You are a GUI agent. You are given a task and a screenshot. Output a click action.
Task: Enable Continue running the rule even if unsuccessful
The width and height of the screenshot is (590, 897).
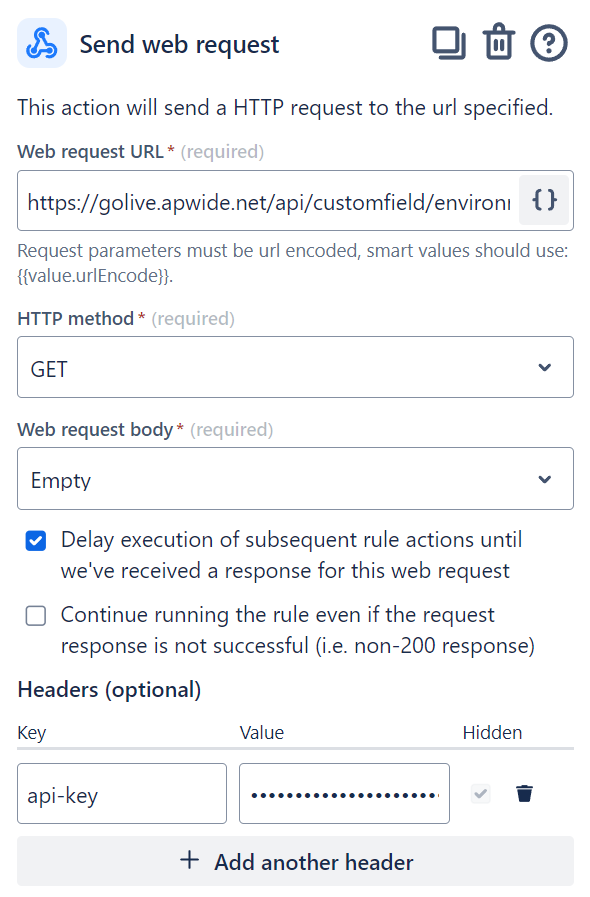point(36,616)
